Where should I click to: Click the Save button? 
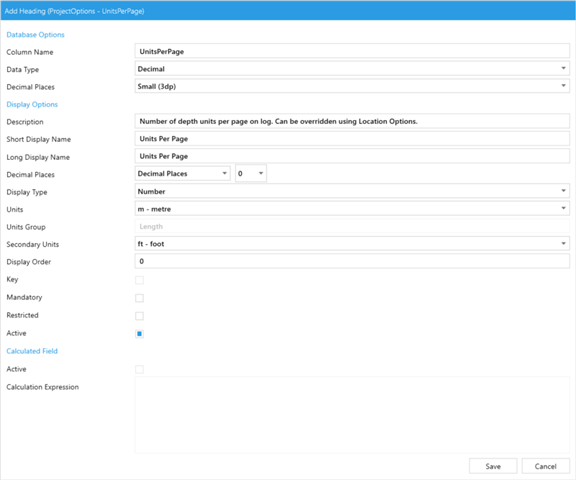[493, 466]
